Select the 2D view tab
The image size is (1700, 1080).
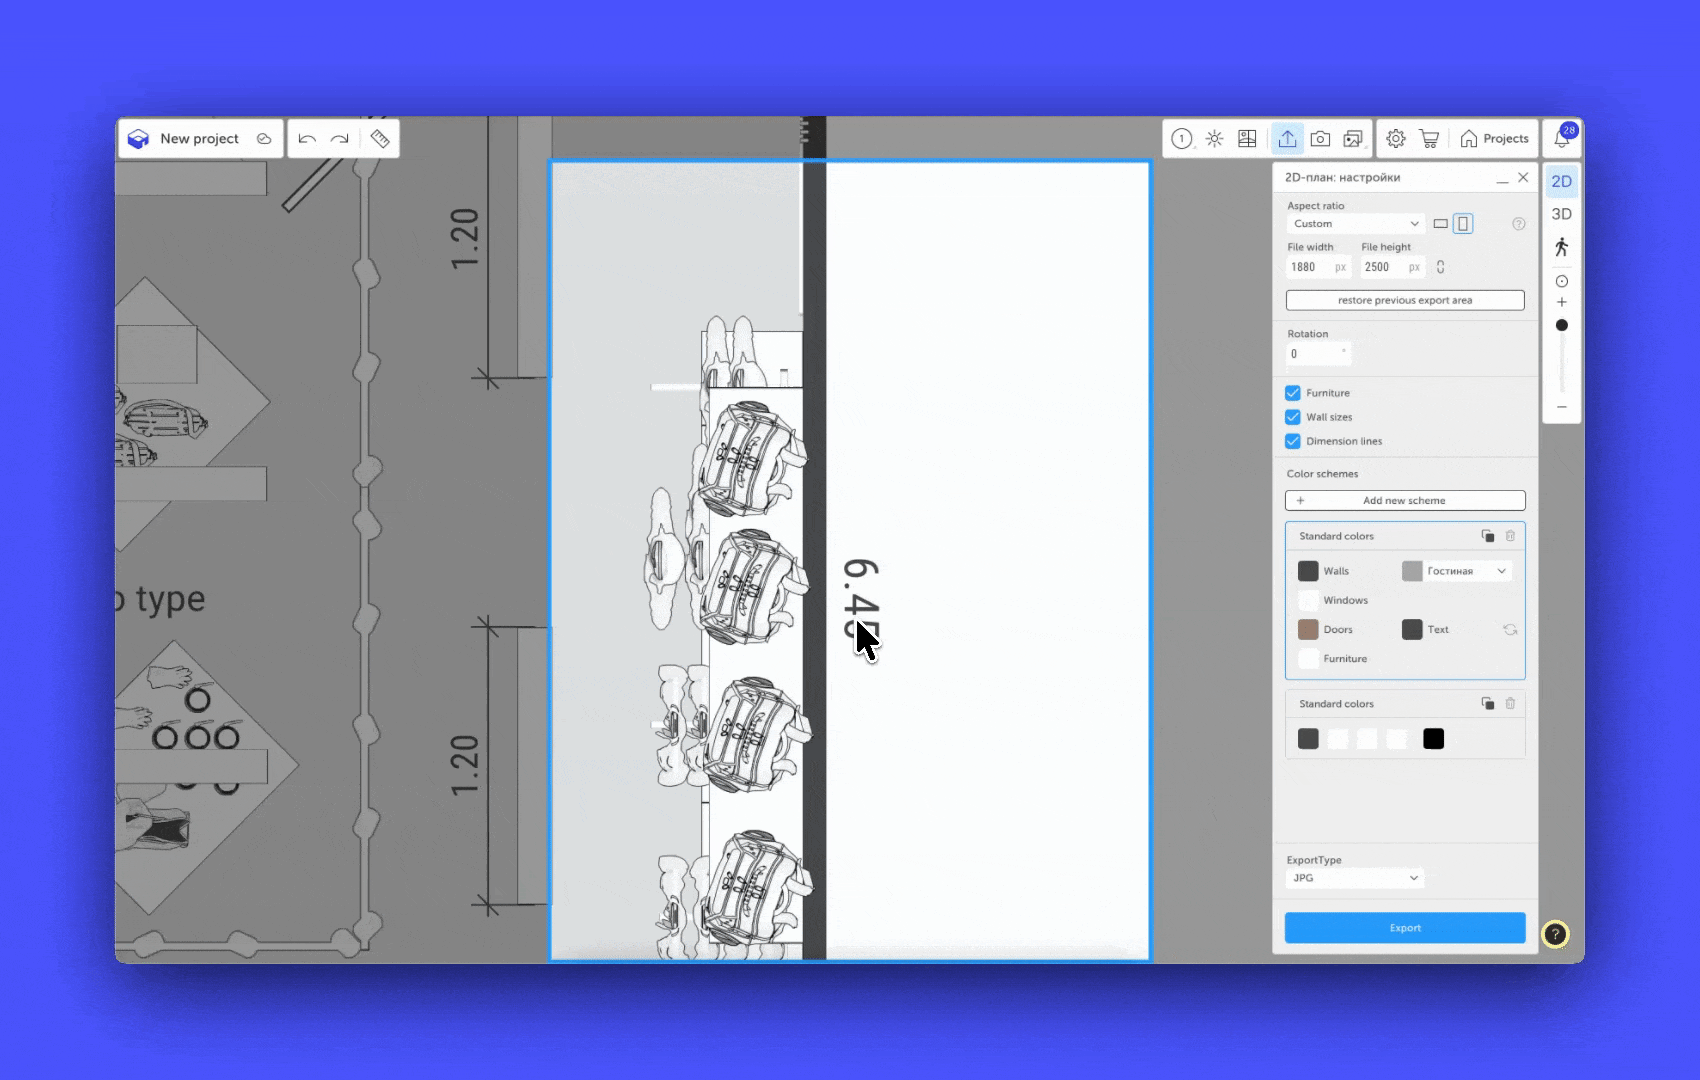pyautogui.click(x=1561, y=181)
